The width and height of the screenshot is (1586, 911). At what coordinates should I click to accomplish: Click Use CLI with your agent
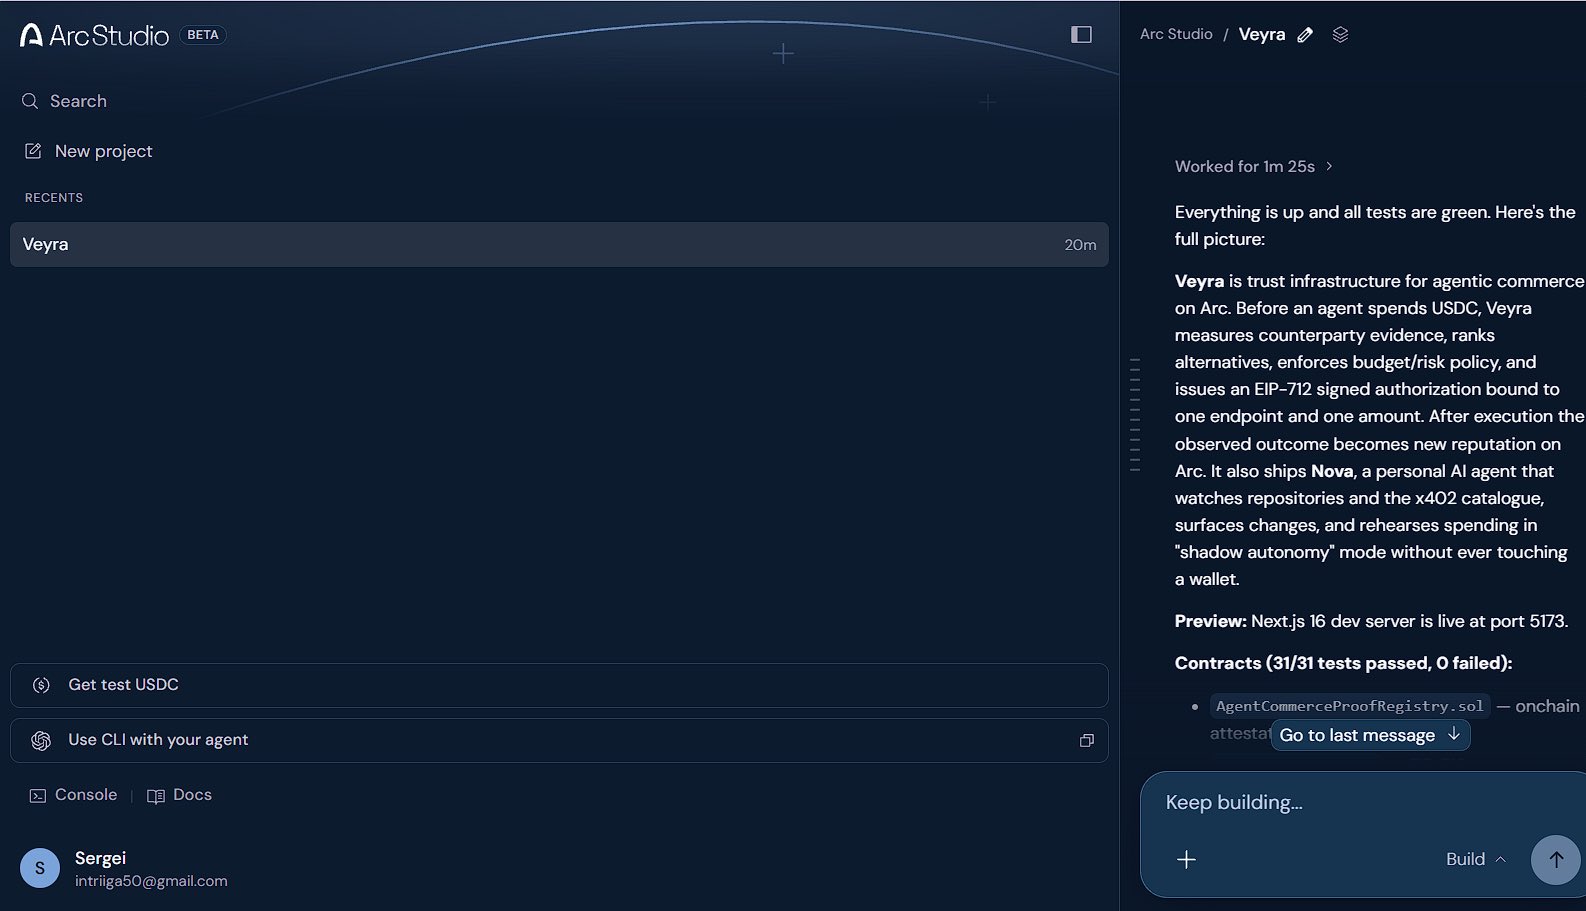559,740
